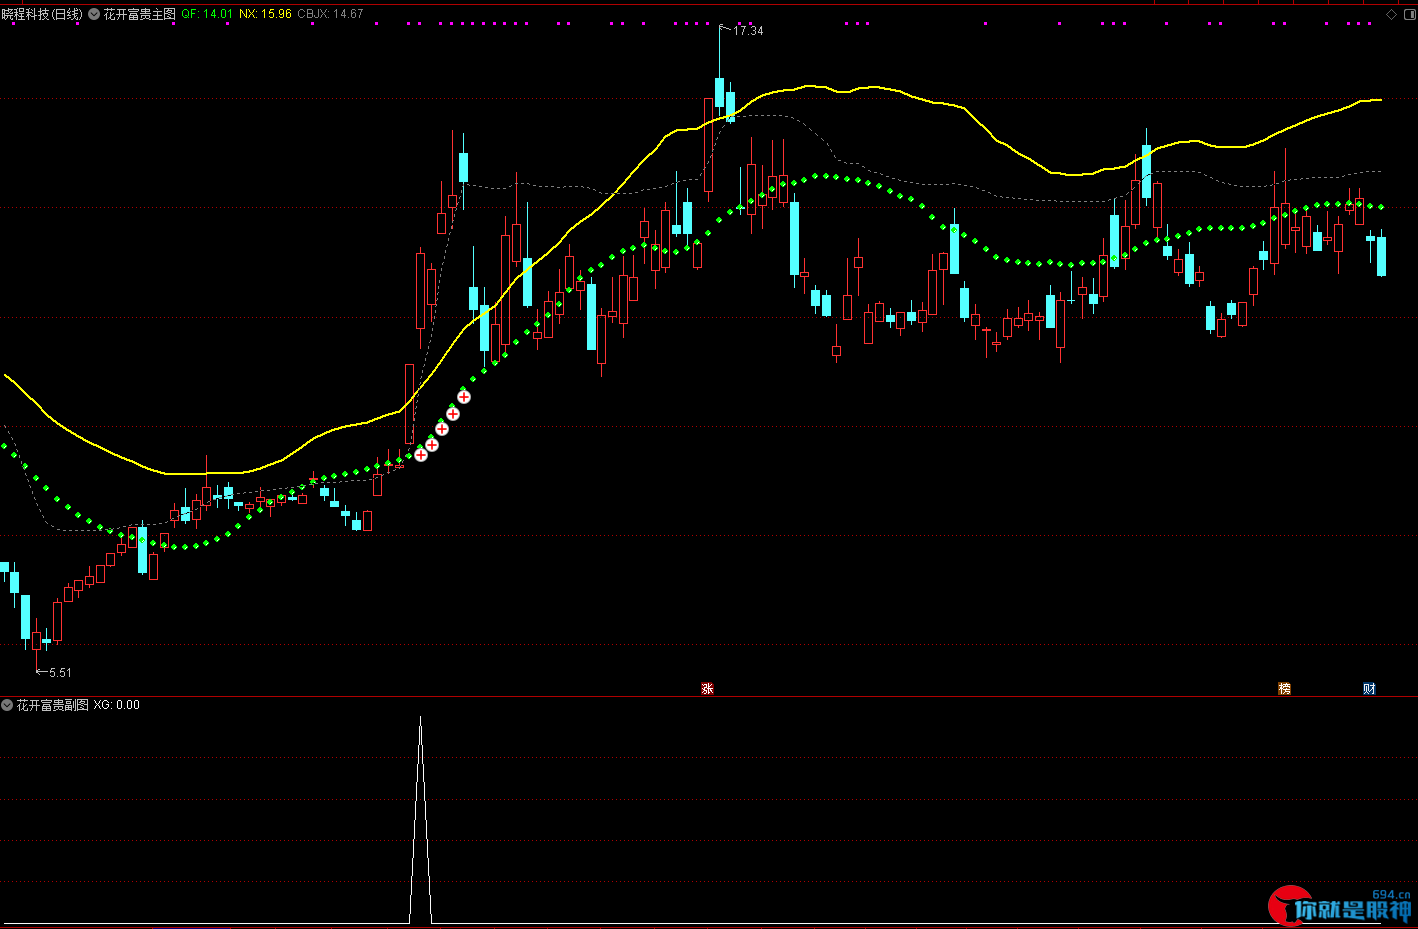Viewport: 1418px width, 929px height.
Task: Click the 17.34 high price label
Action: 748,31
